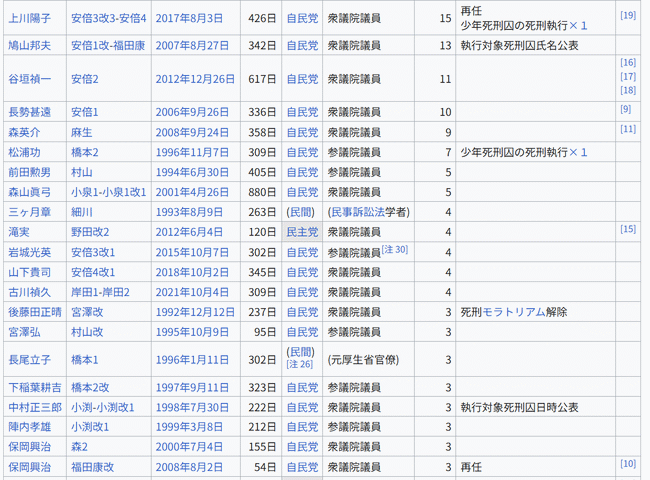Open the note link [注 30]
This screenshot has height=480, width=650.
[395, 249]
